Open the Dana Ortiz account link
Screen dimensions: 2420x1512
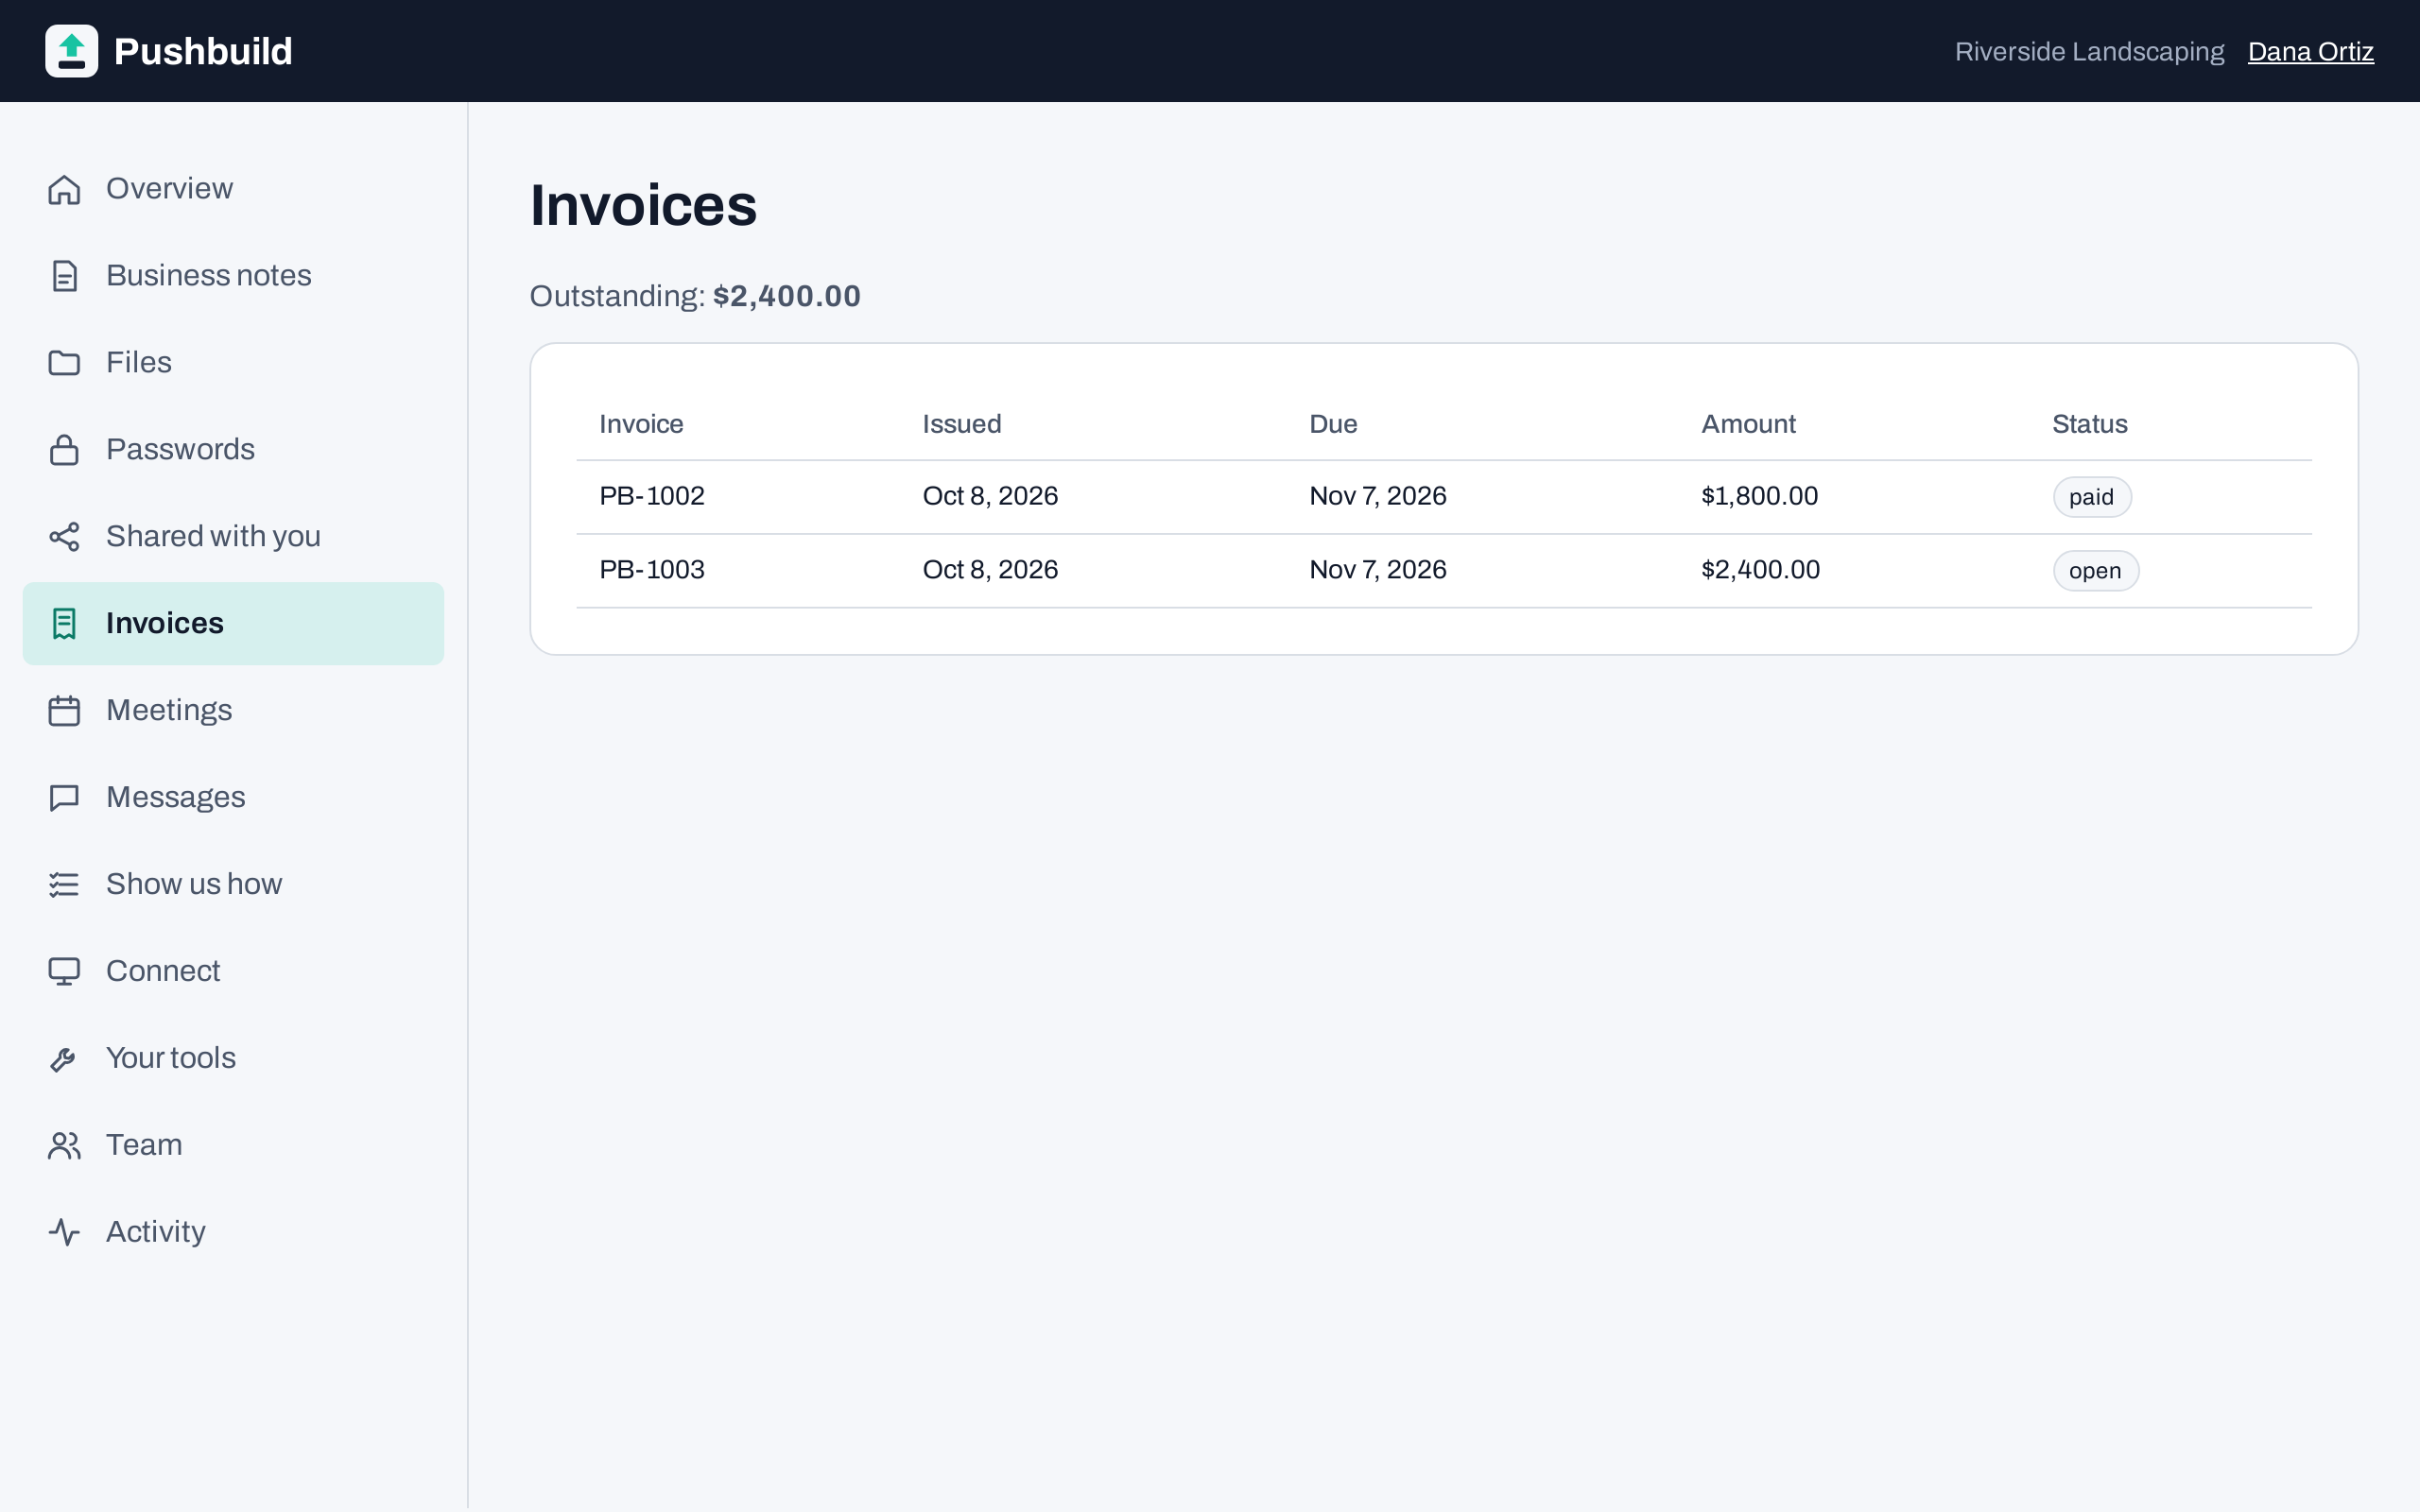pyautogui.click(x=2310, y=52)
